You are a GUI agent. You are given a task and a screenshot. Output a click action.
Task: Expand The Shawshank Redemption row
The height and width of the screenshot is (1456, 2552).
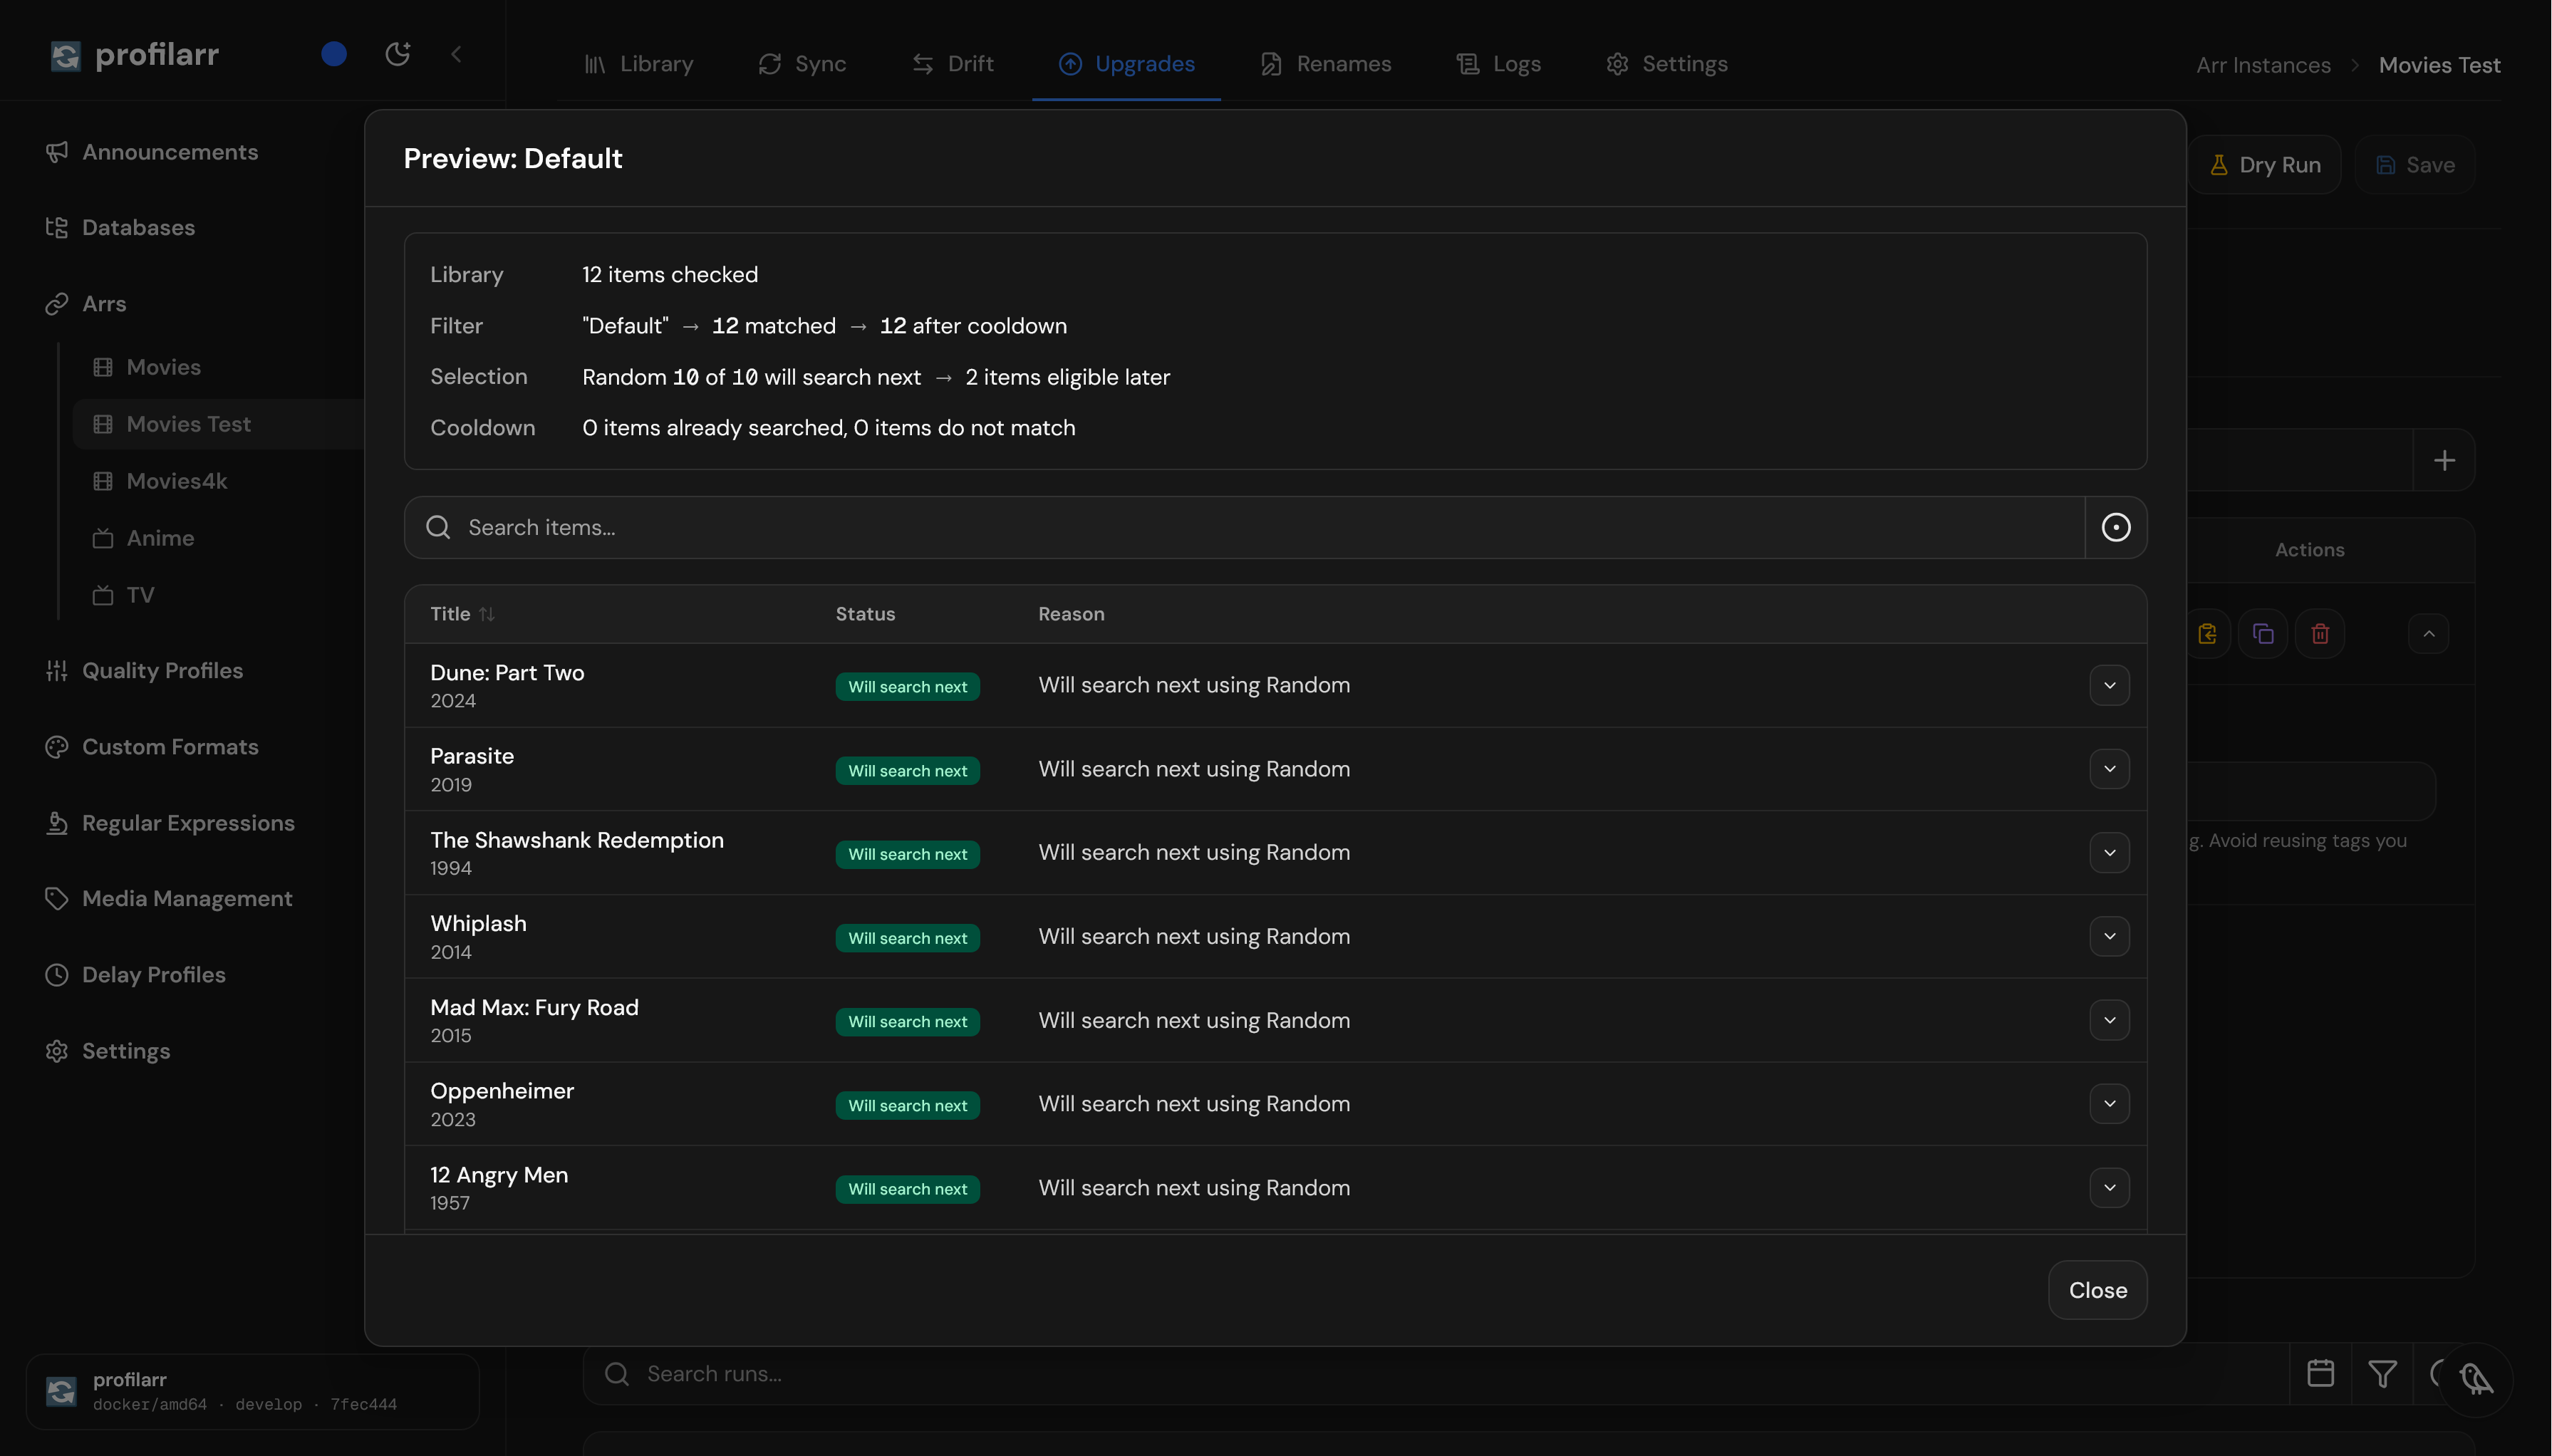(2109, 853)
